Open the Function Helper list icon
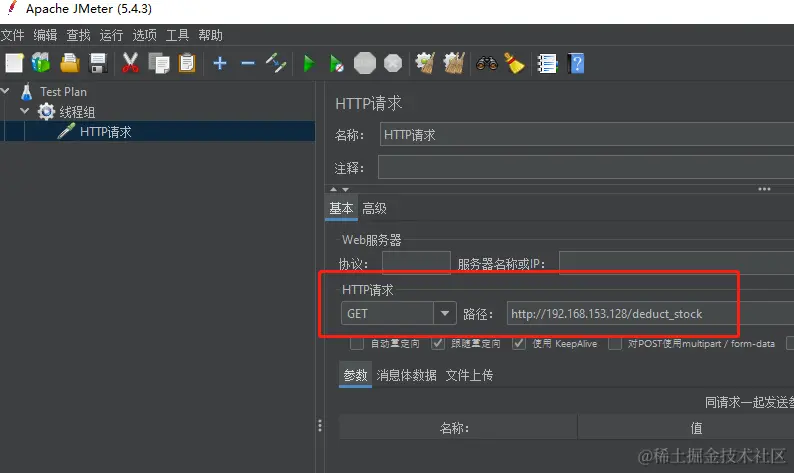This screenshot has height=473, width=794. [x=547, y=64]
